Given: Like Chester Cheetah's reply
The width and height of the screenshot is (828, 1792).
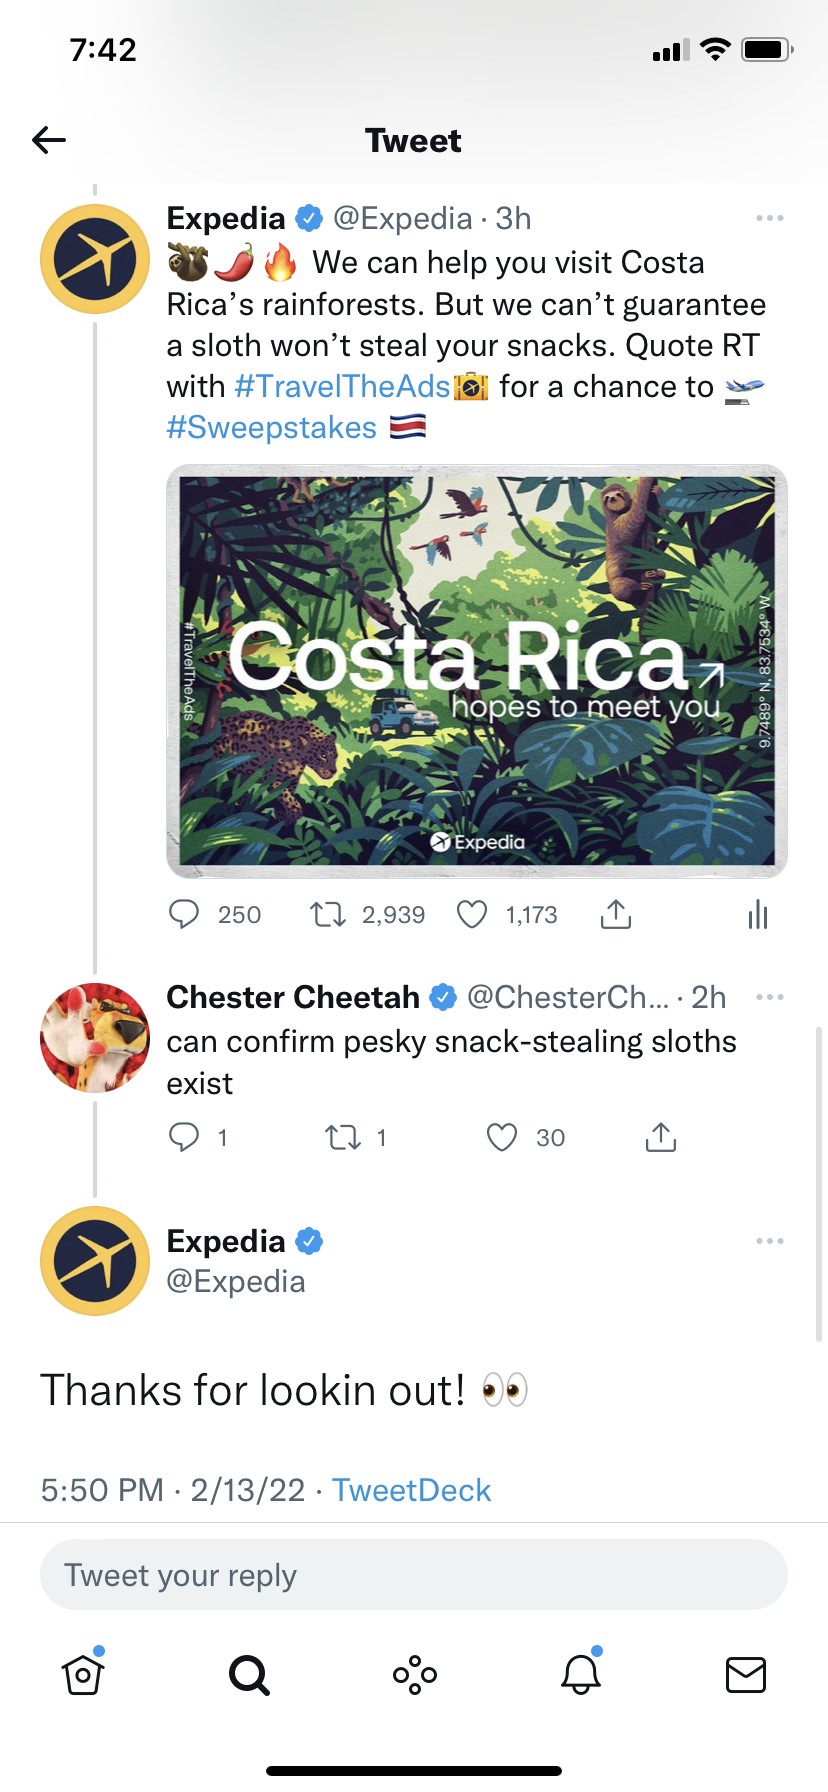Looking at the screenshot, I should click(502, 1137).
